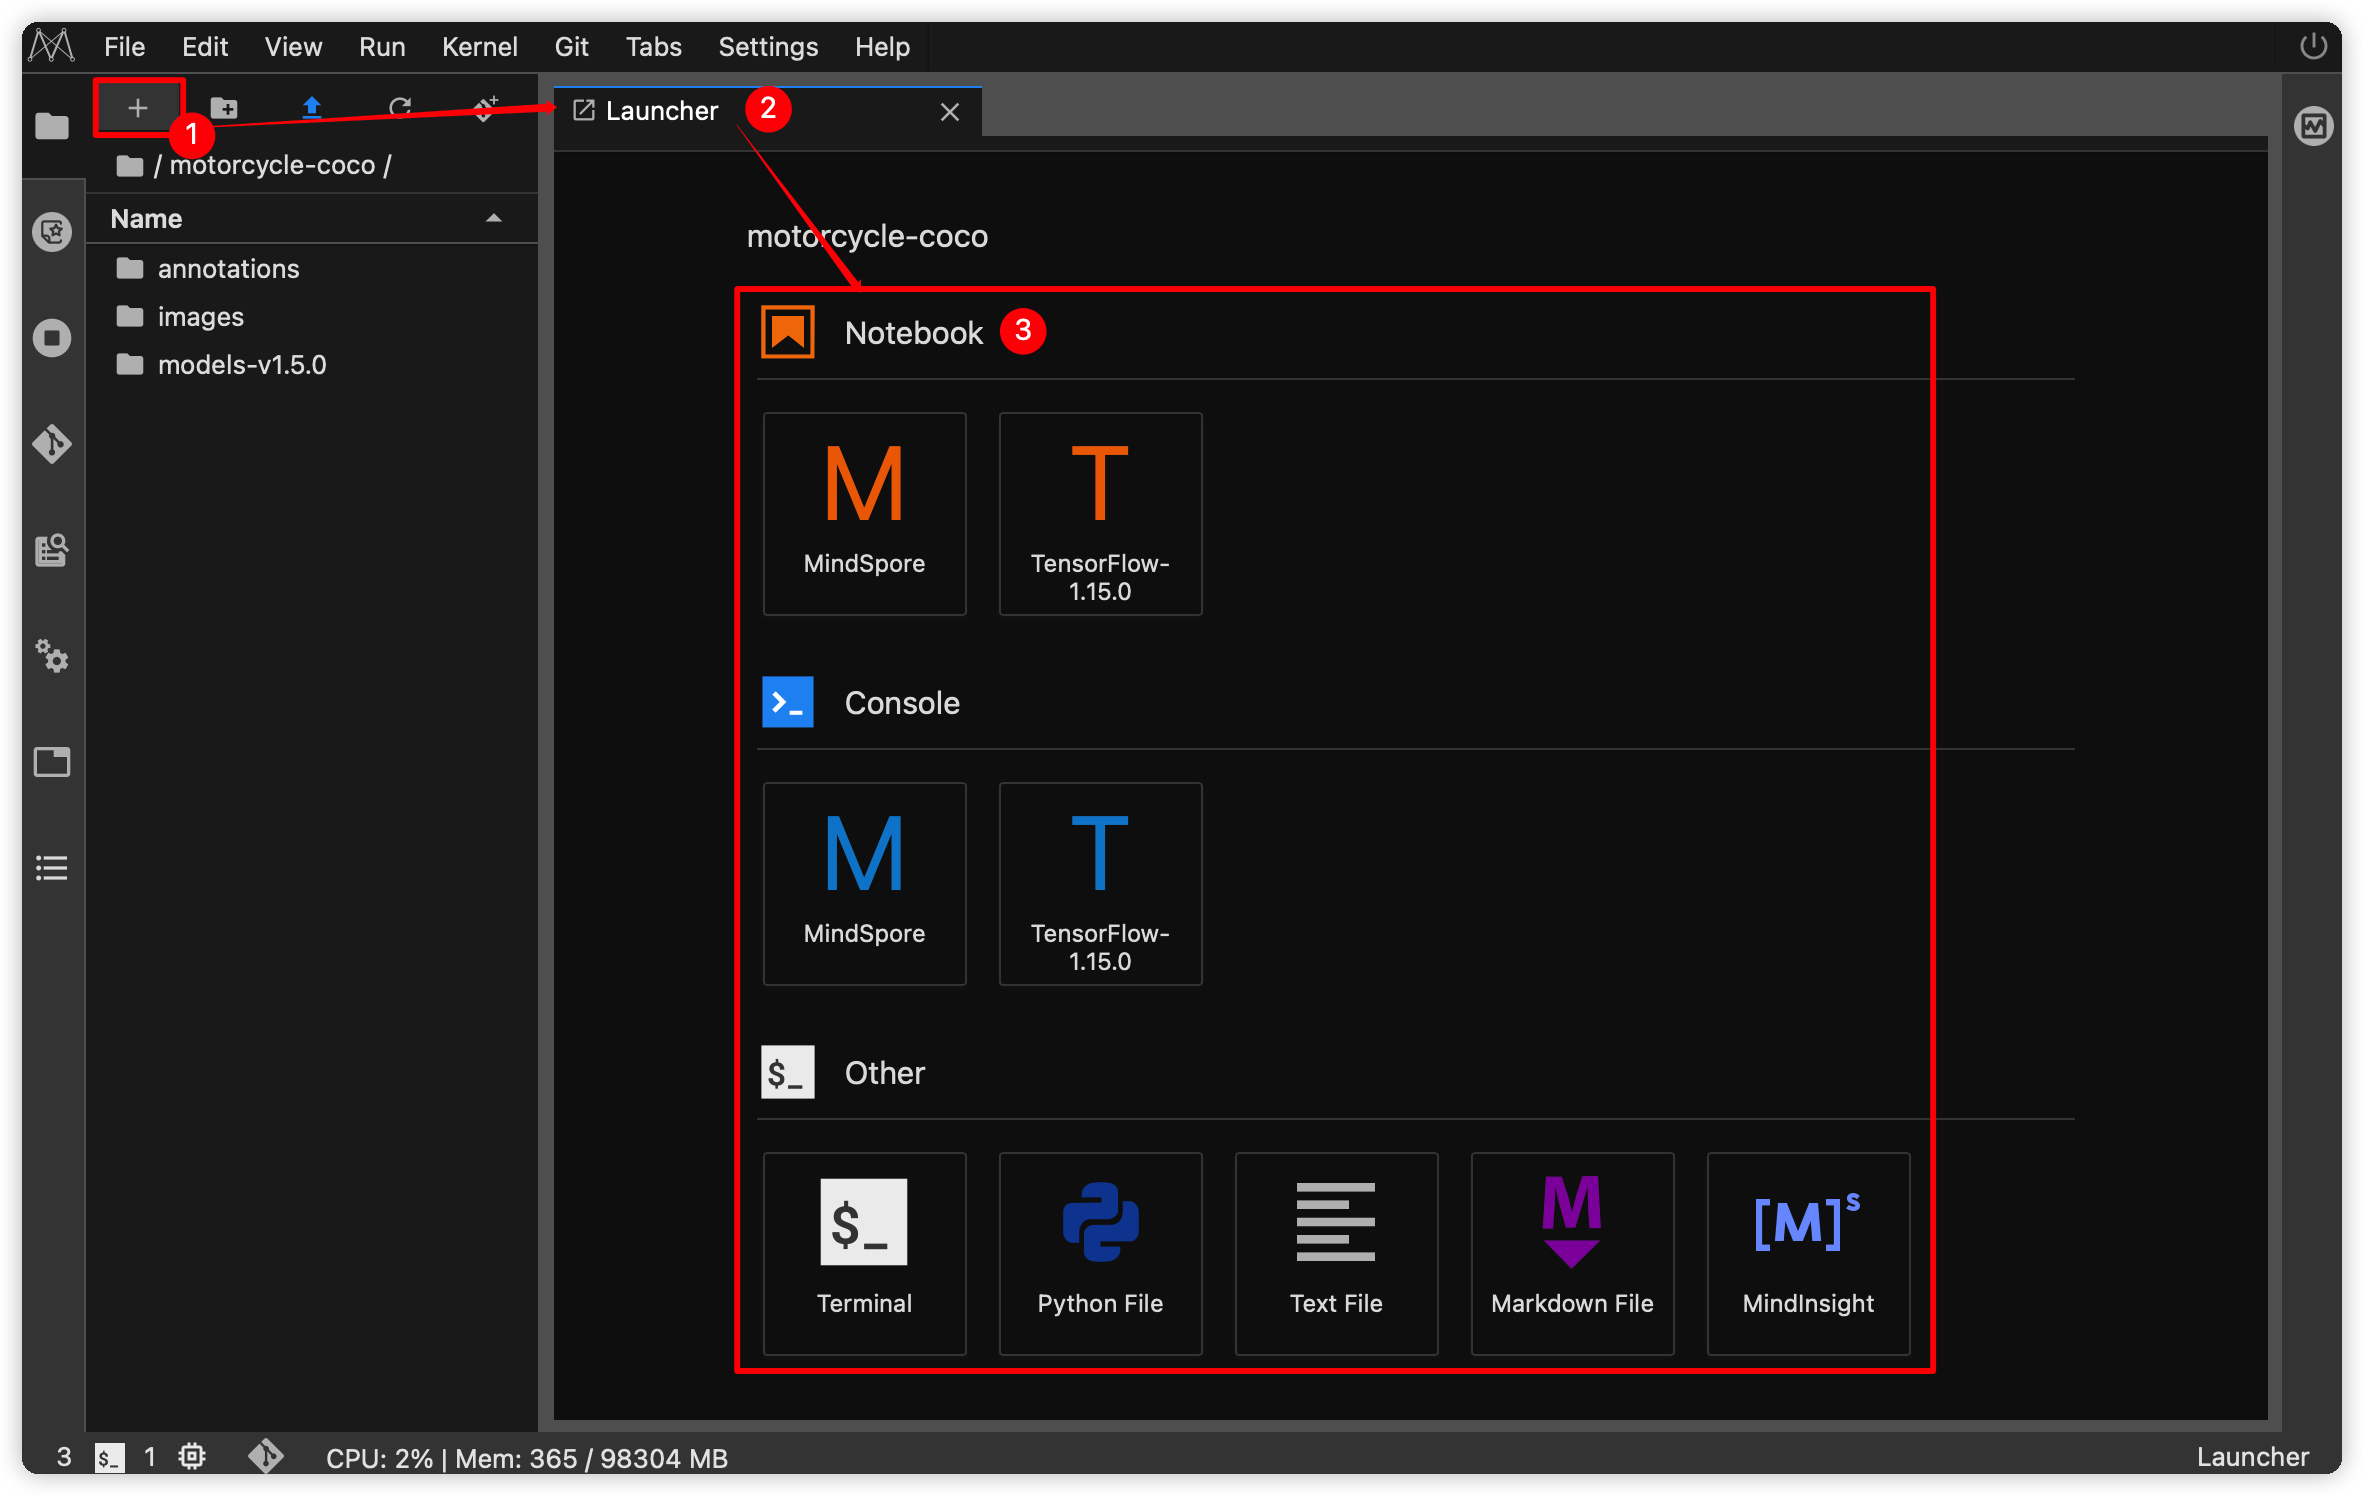Click the kernel chip icon in status bar
The width and height of the screenshot is (2364, 1496).
[x=192, y=1457]
